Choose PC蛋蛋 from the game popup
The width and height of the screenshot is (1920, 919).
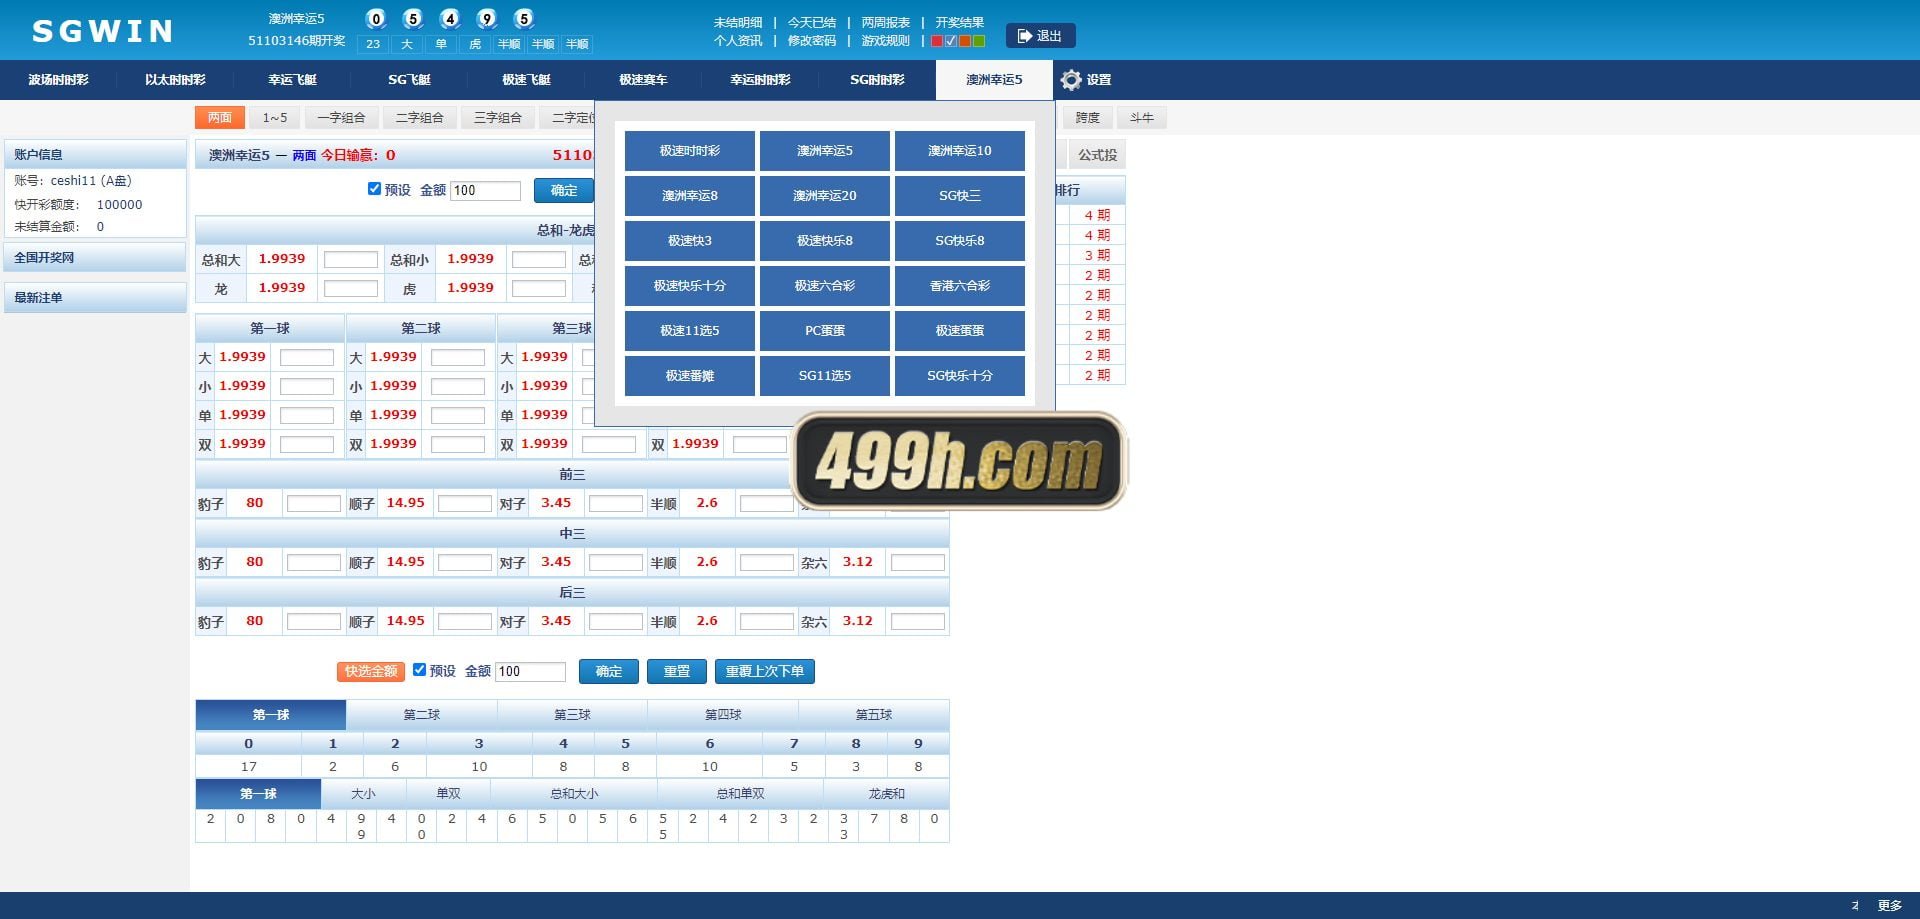pos(825,331)
